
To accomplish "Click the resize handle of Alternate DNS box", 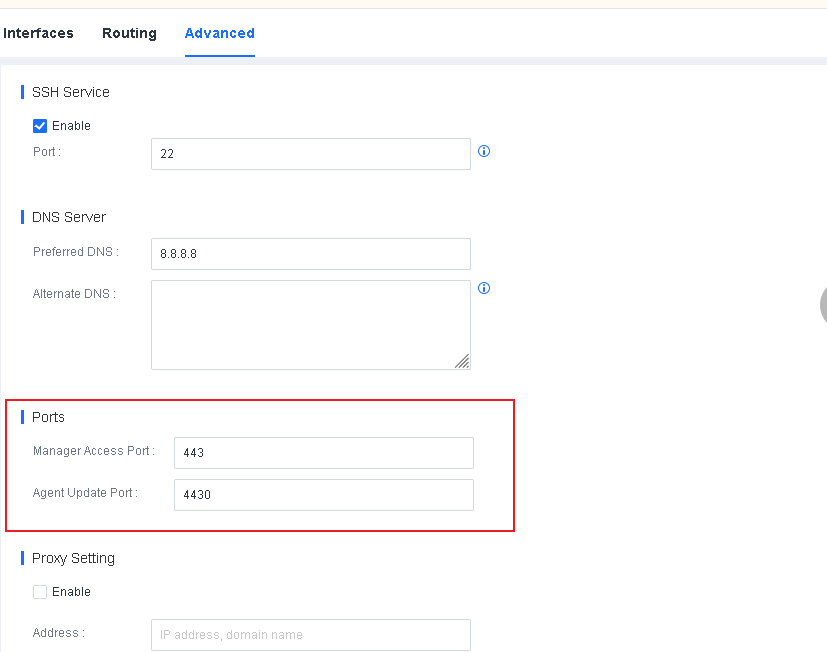I will point(462,361).
